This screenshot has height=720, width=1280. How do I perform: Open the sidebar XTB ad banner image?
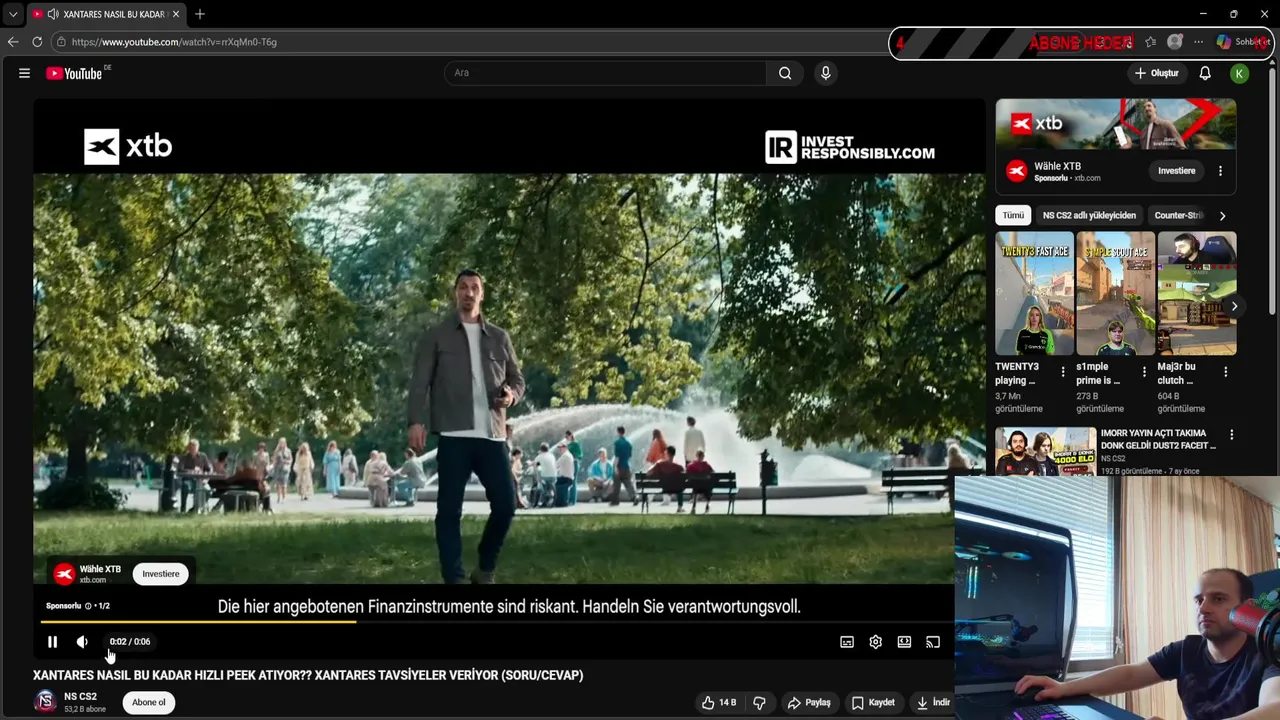1116,124
